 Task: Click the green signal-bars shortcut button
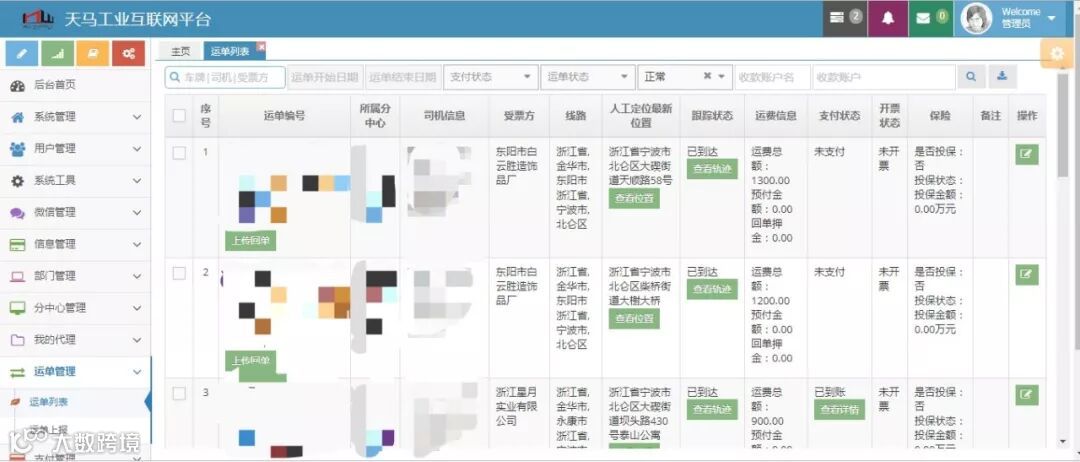click(x=57, y=53)
